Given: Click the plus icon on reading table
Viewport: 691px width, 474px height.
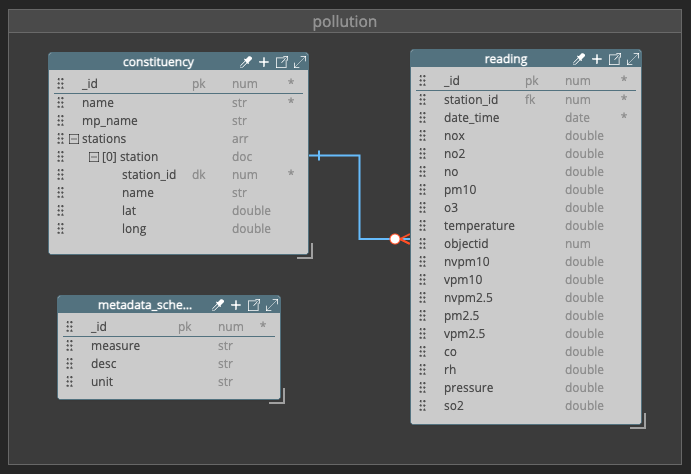Looking at the screenshot, I should coord(597,59).
